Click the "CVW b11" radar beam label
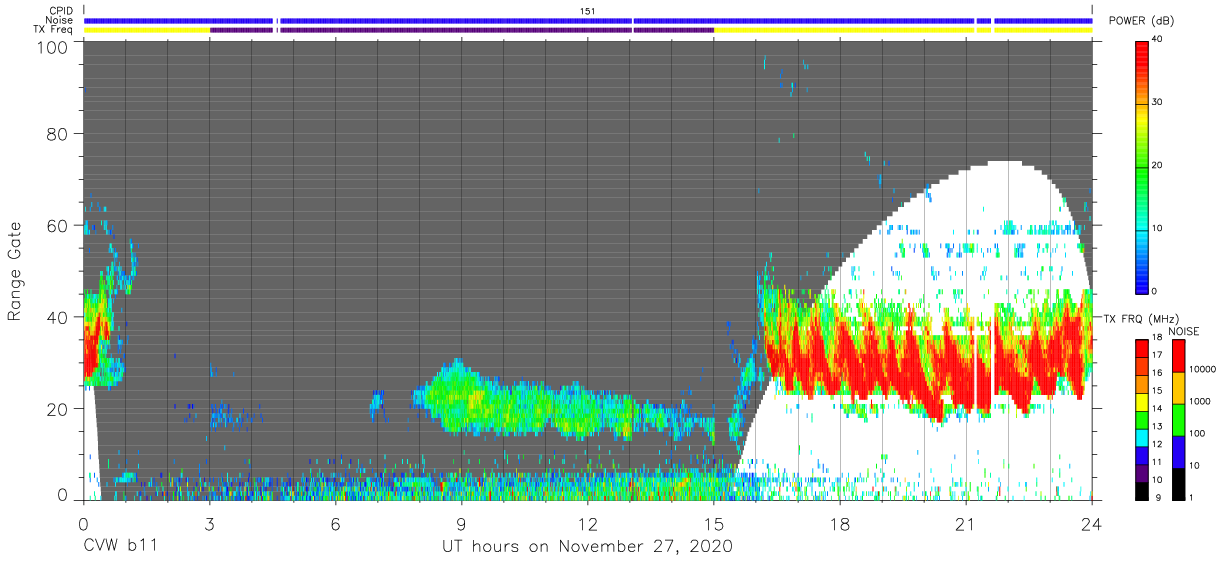 pos(119,547)
